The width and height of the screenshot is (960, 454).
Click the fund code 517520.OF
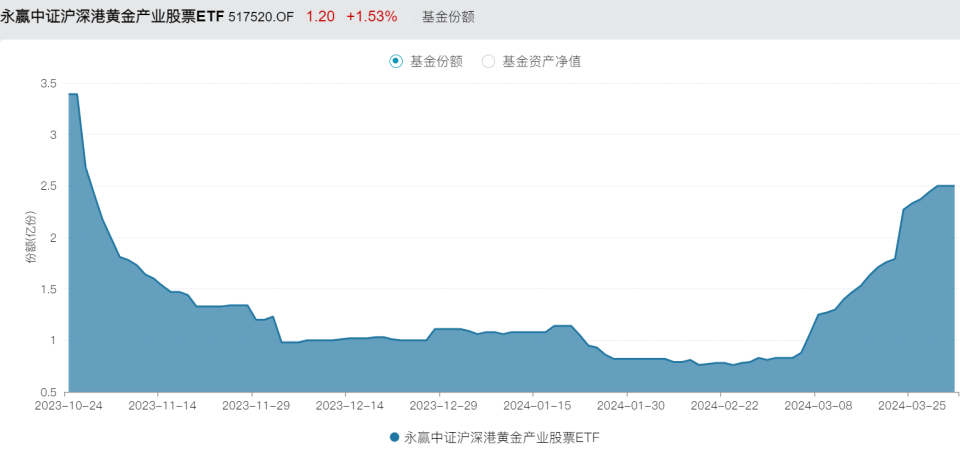click(x=262, y=17)
